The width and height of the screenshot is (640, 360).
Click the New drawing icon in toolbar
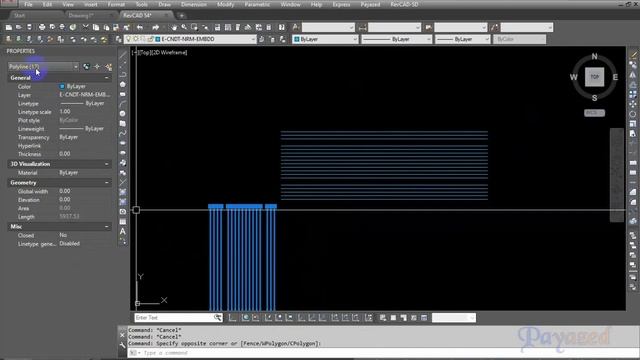pyautogui.click(x=9, y=27)
